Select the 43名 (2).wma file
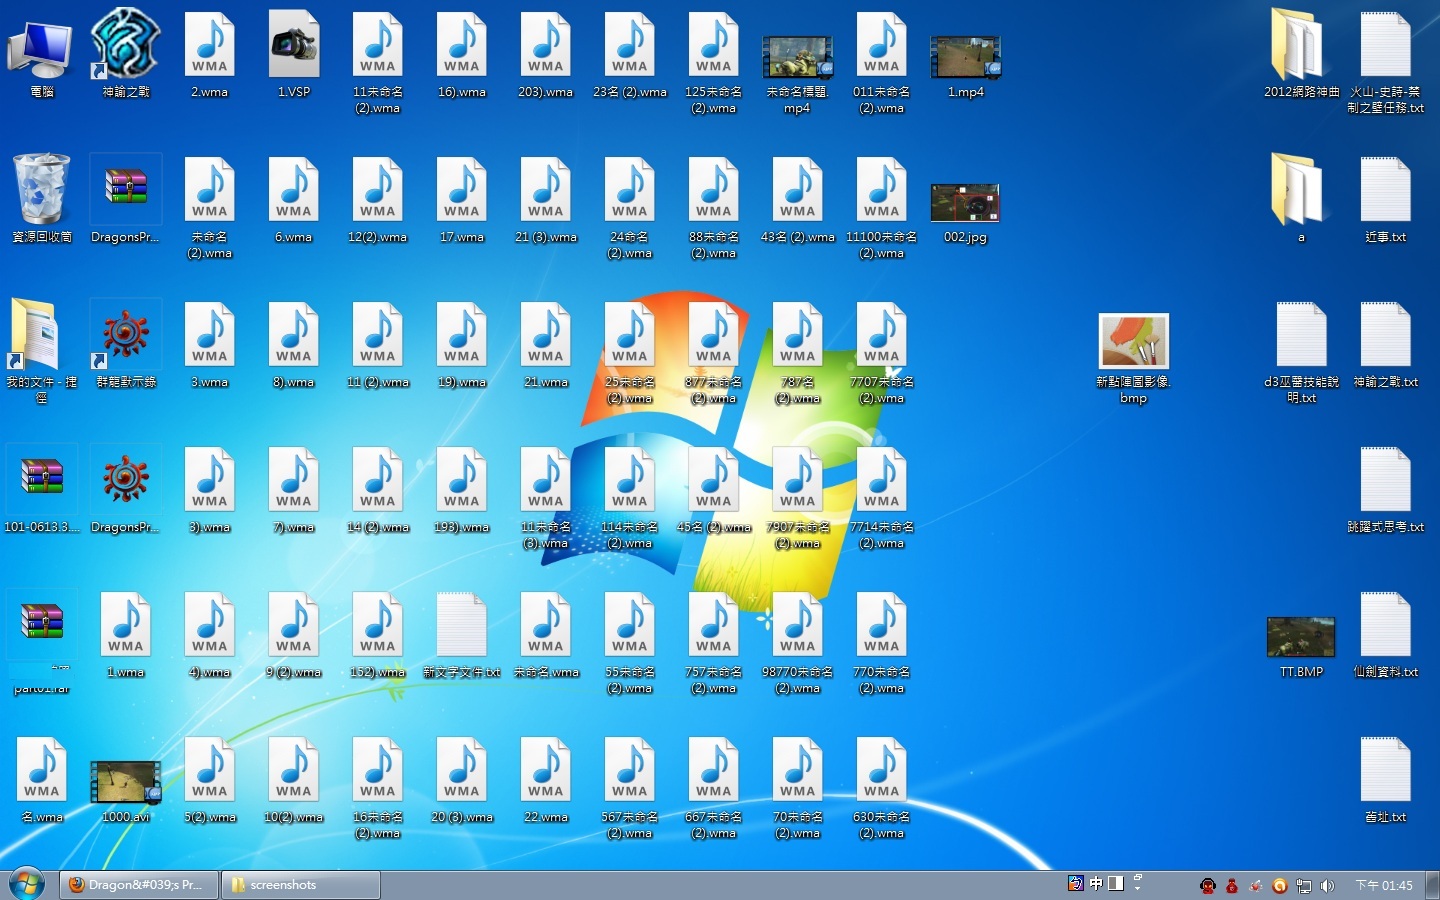Screen dimensions: 1440x900 click(x=798, y=200)
